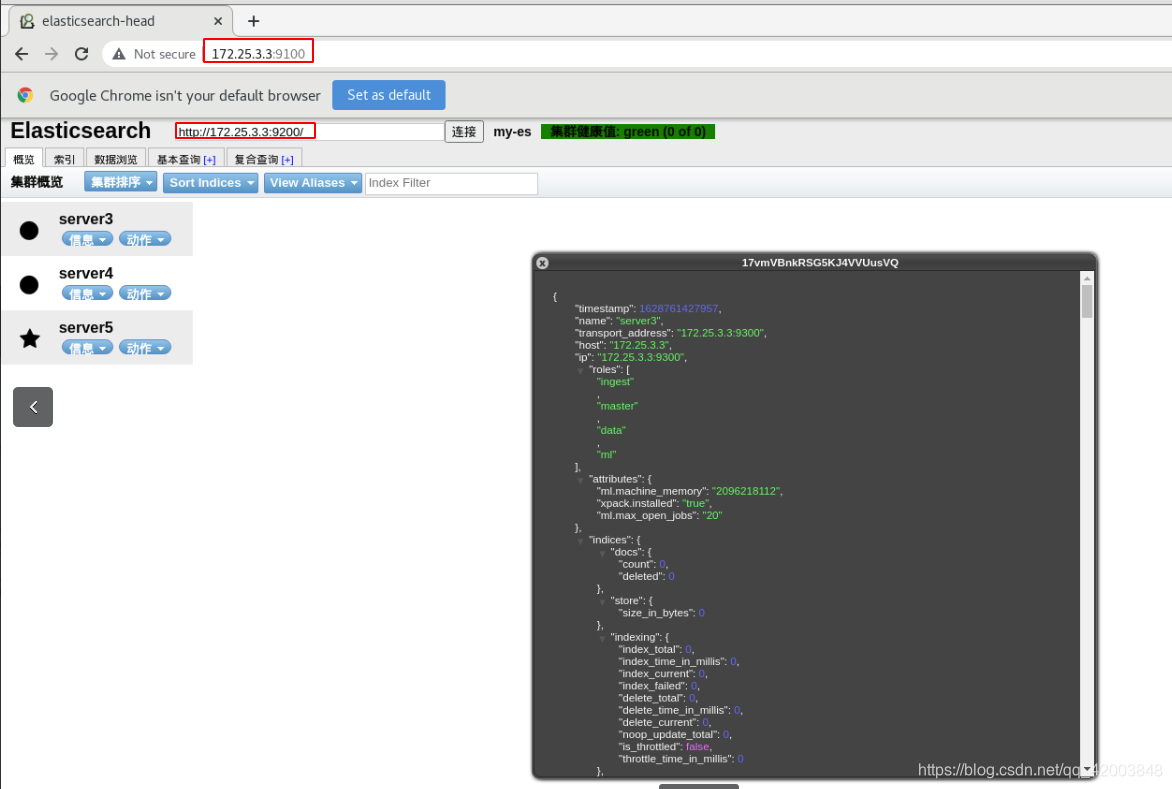Image resolution: width=1172 pixels, height=789 pixels.
Task: Close the node info popup window
Action: (543, 263)
